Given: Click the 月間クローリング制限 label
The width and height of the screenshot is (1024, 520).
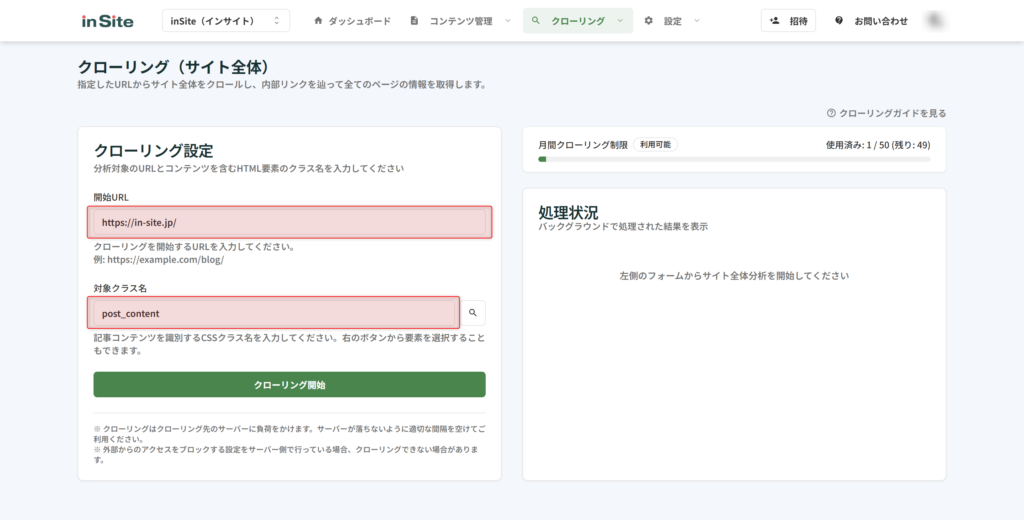Looking at the screenshot, I should coord(583,145).
